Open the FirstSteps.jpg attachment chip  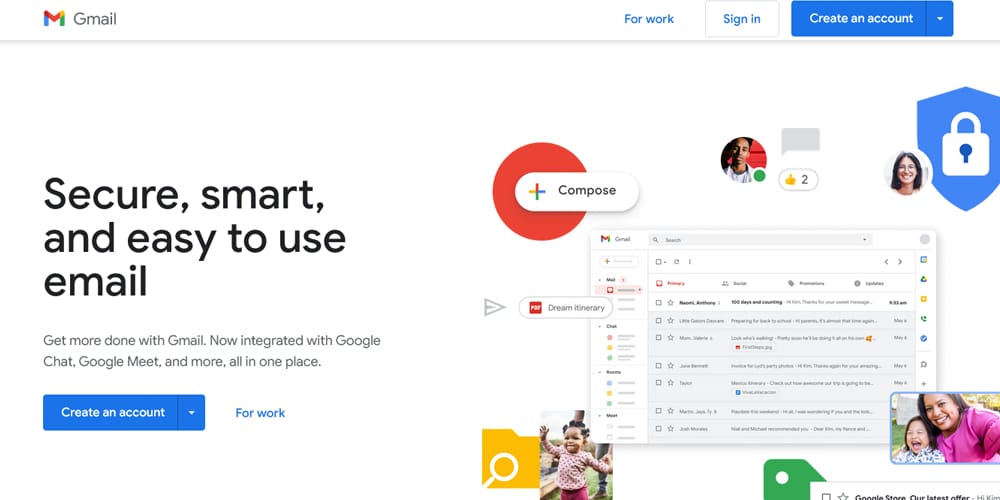click(x=754, y=348)
